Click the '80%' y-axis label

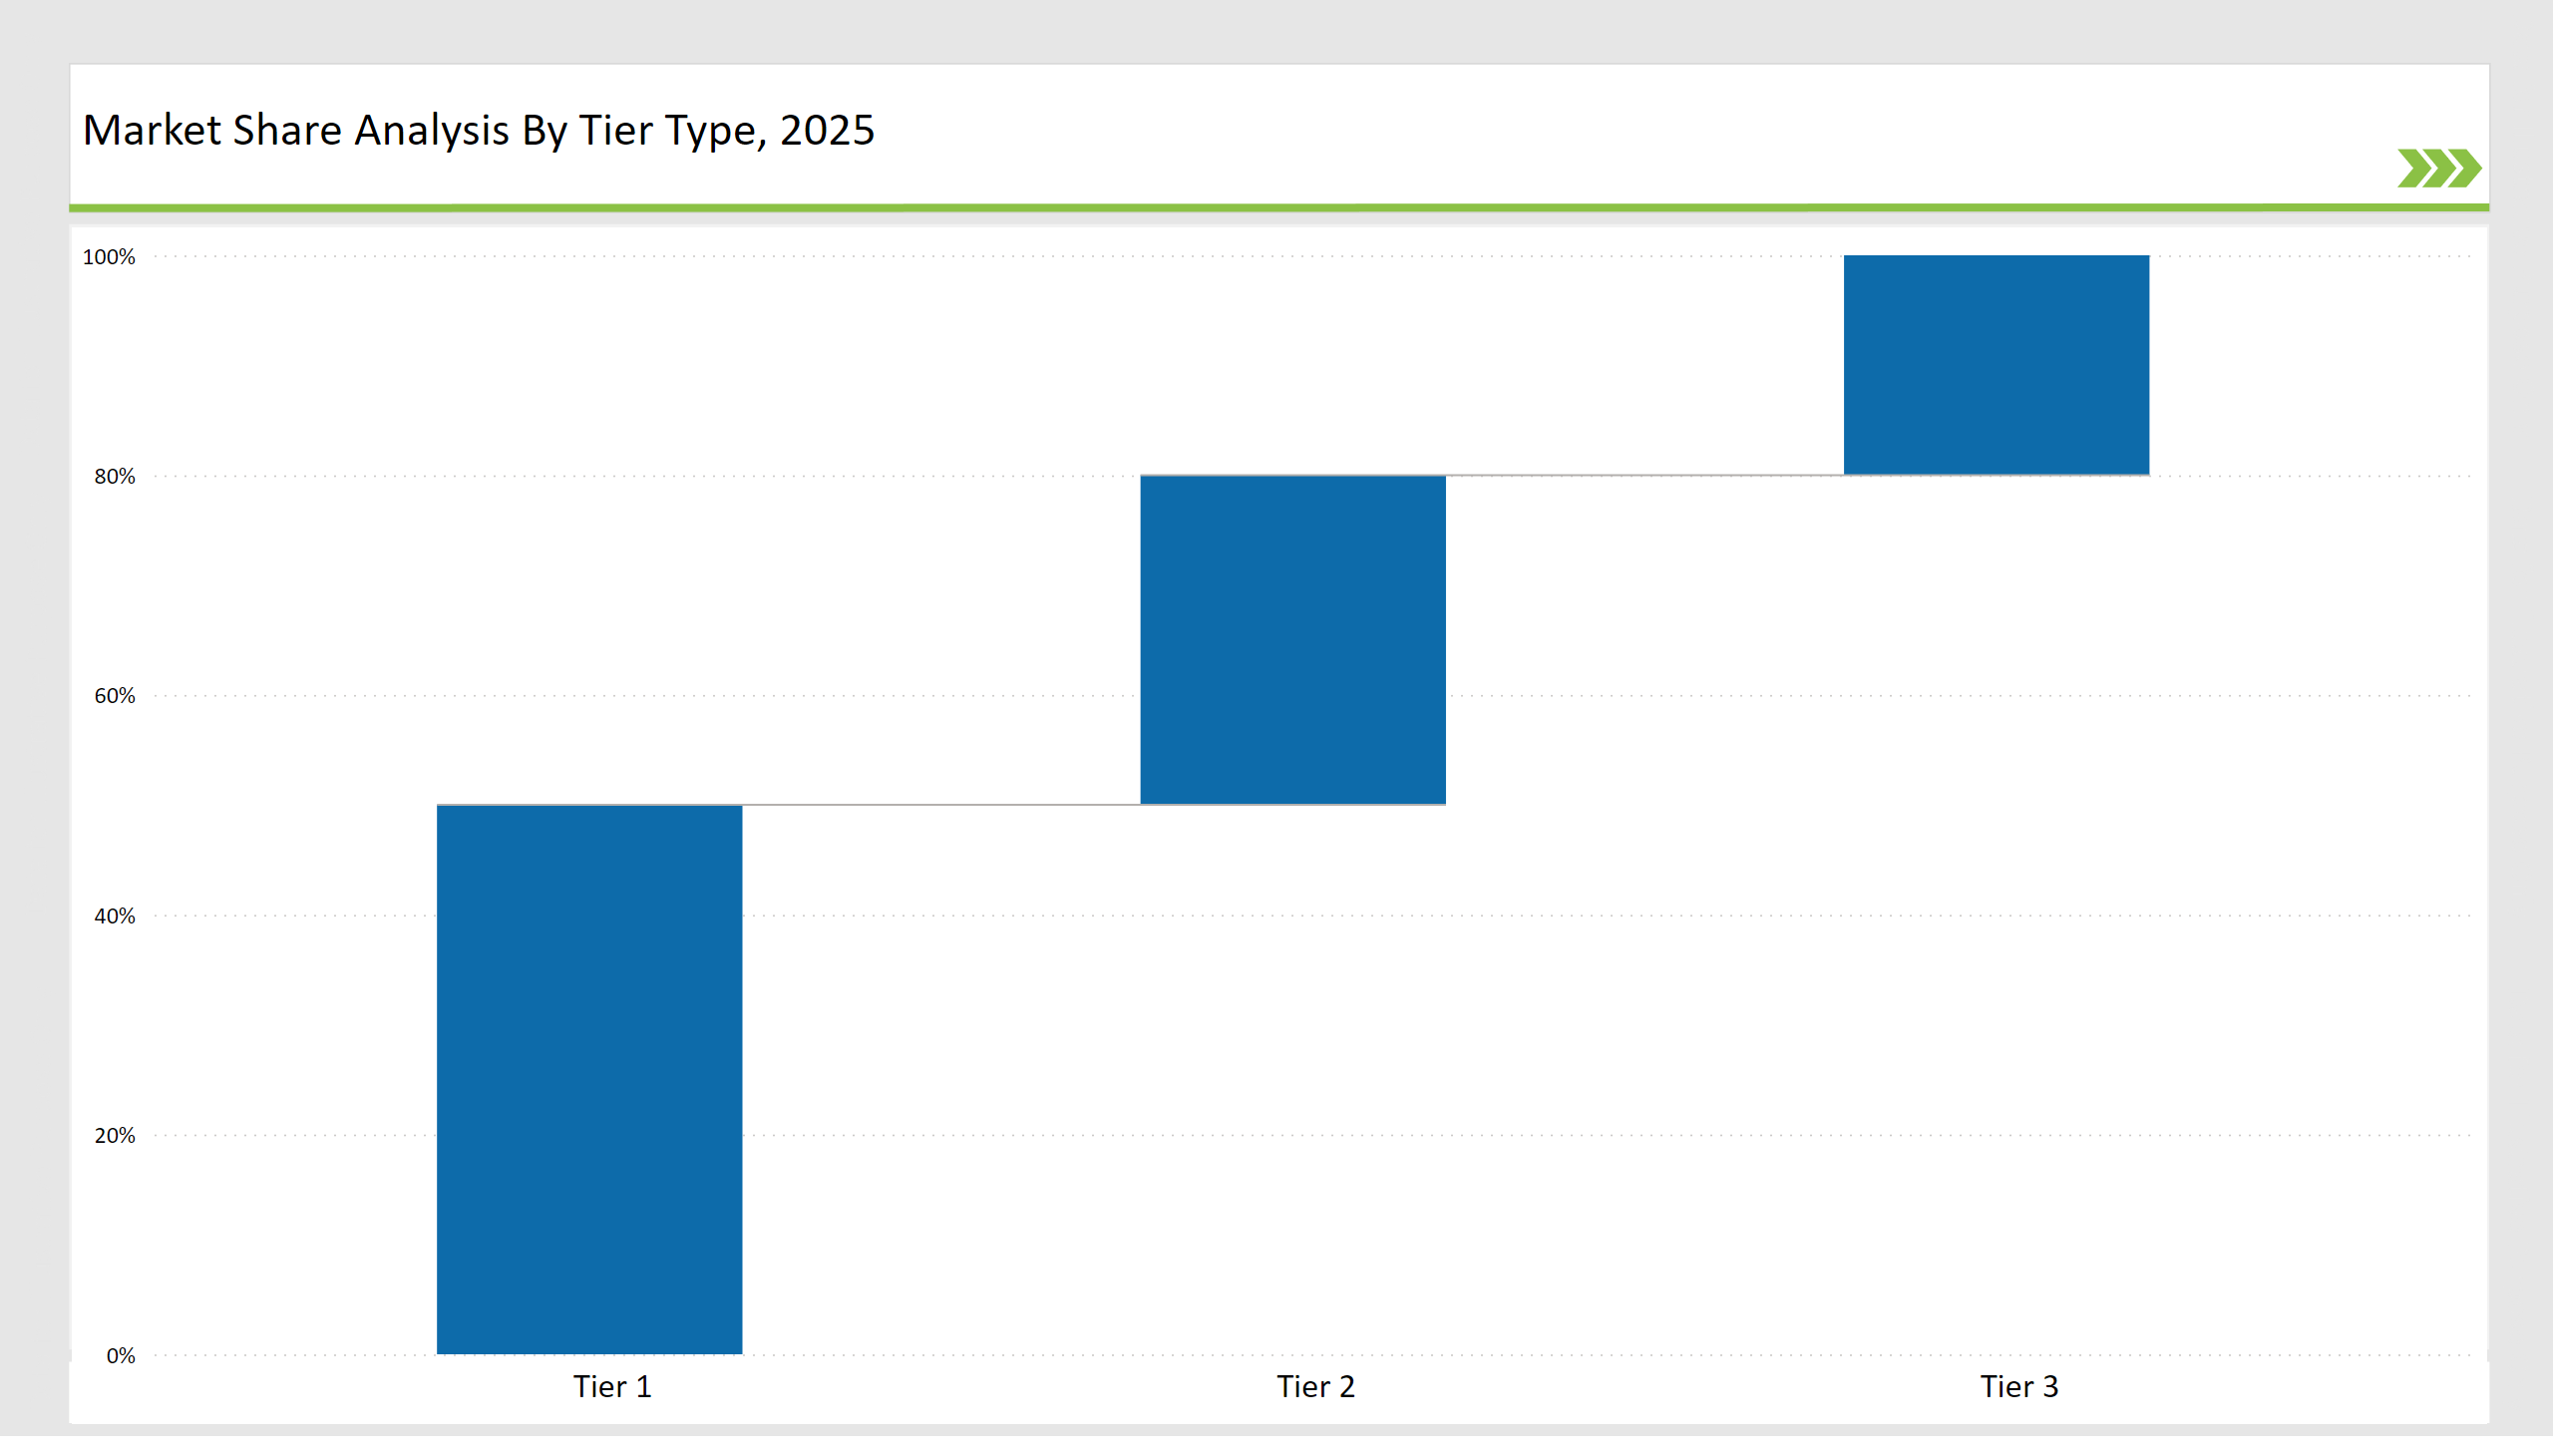point(114,477)
